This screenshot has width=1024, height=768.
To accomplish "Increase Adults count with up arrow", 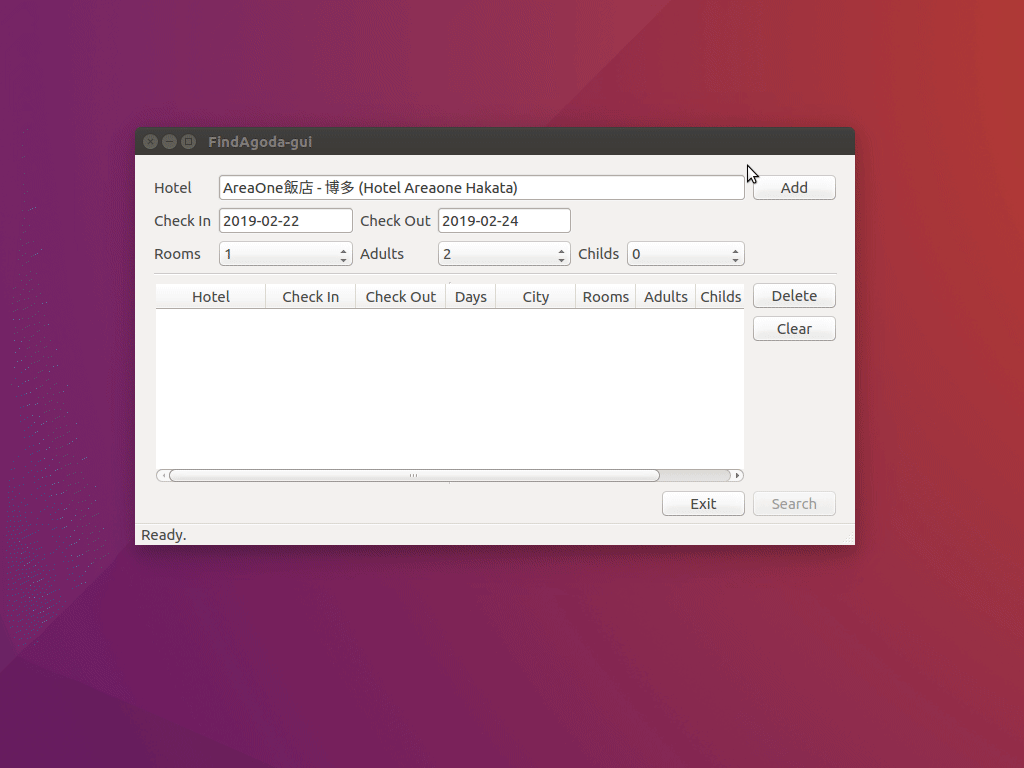I will (562, 250).
